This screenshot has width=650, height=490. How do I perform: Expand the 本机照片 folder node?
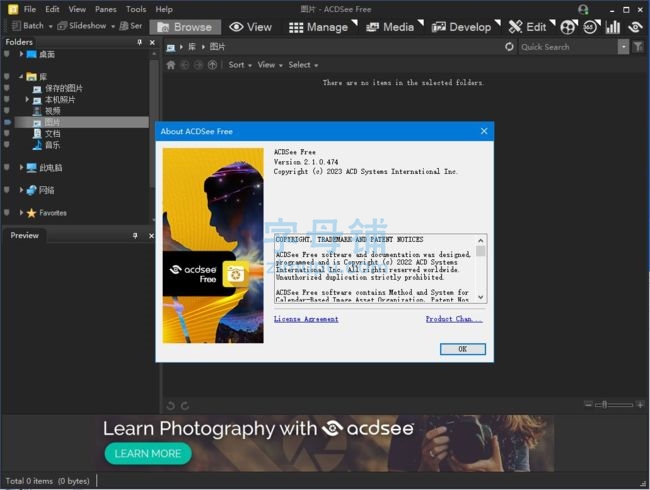click(27, 99)
